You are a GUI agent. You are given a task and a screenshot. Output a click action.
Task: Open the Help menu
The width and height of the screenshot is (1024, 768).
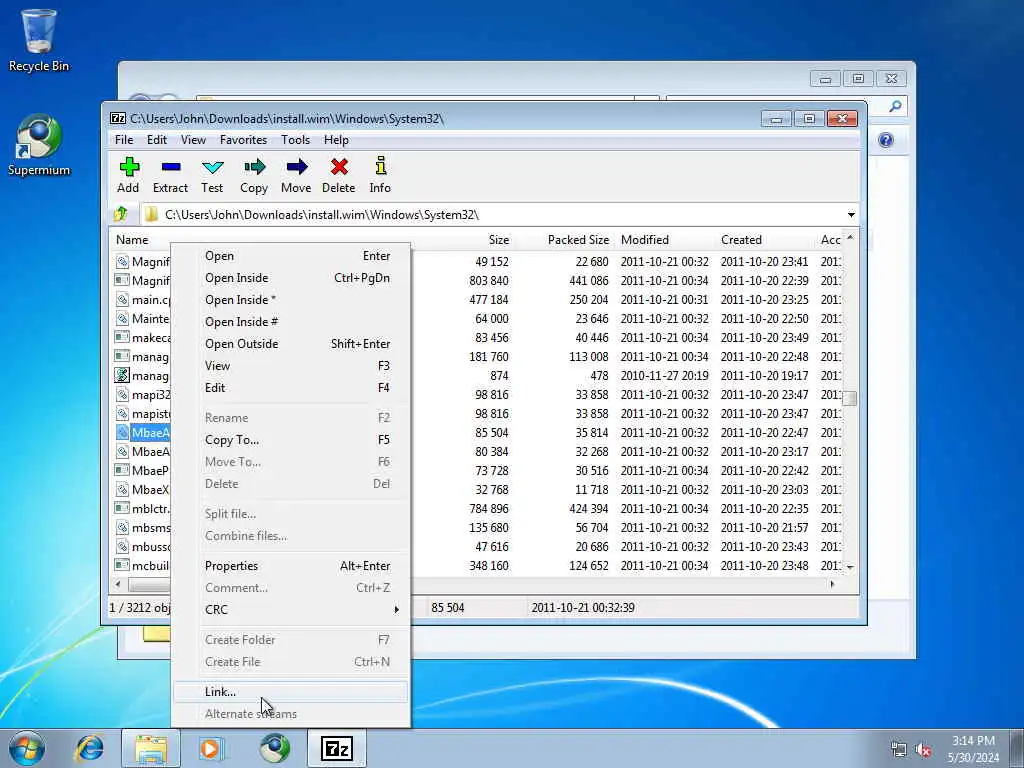336,140
